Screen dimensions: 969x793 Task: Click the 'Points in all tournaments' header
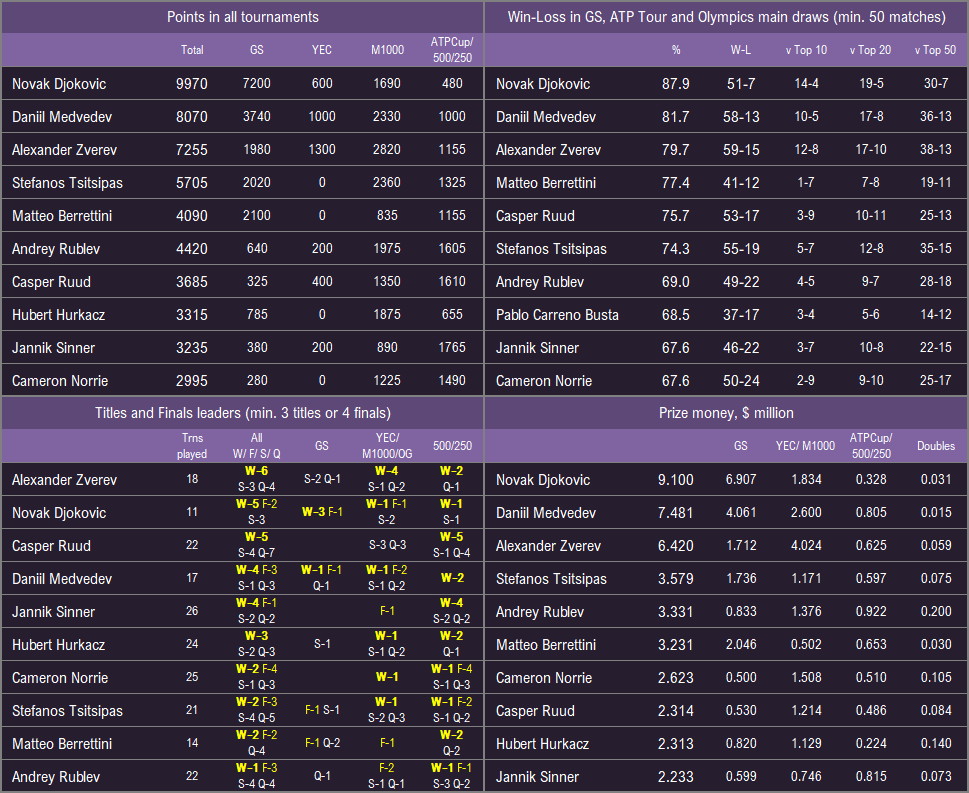tap(243, 17)
